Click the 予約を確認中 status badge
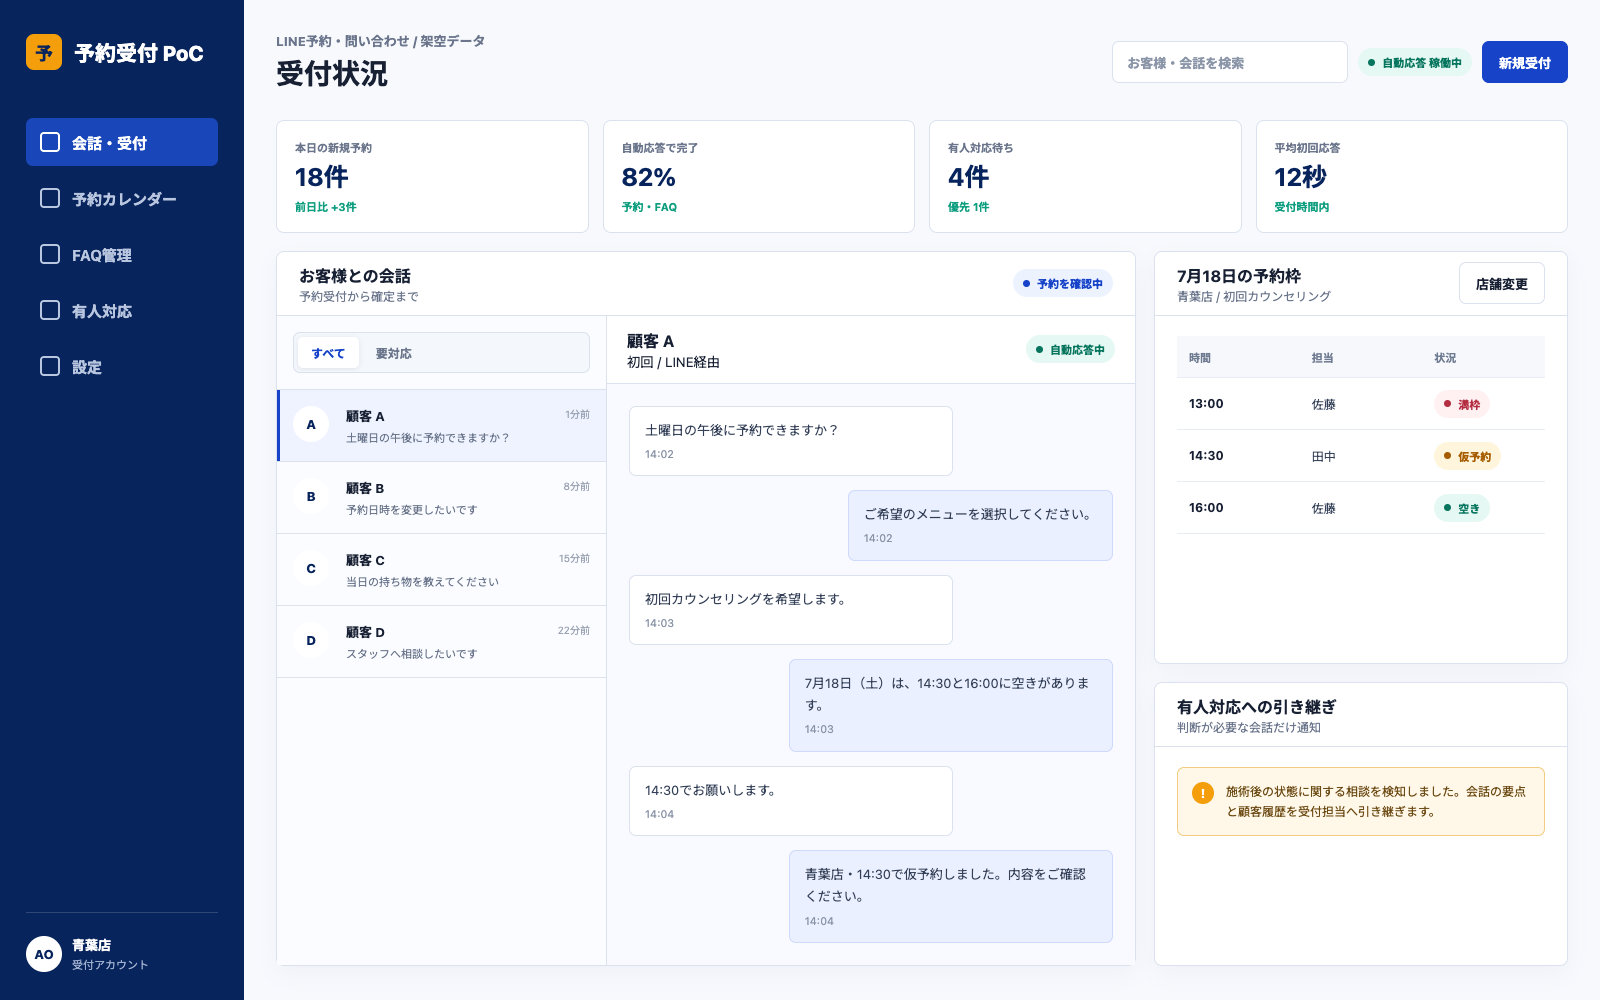 tap(1062, 283)
